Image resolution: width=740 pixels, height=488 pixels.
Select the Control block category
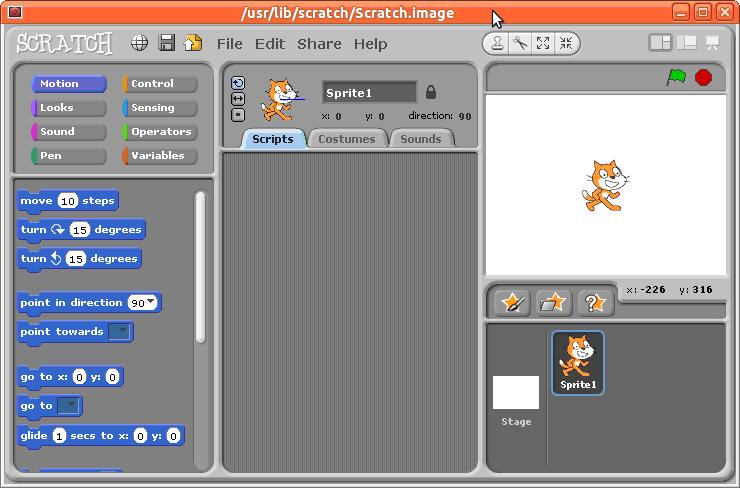pyautogui.click(x=160, y=84)
